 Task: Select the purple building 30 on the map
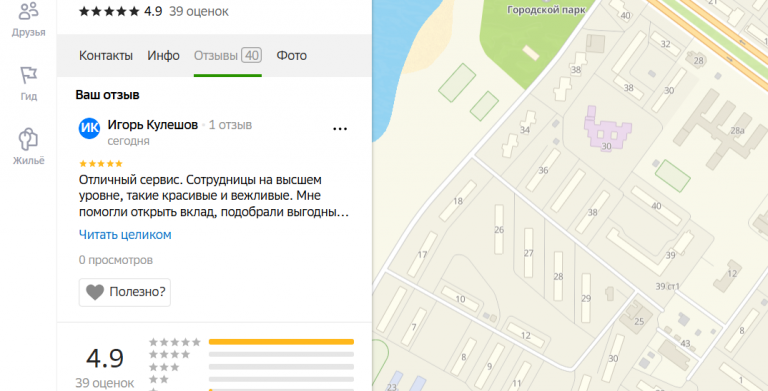[607, 129]
